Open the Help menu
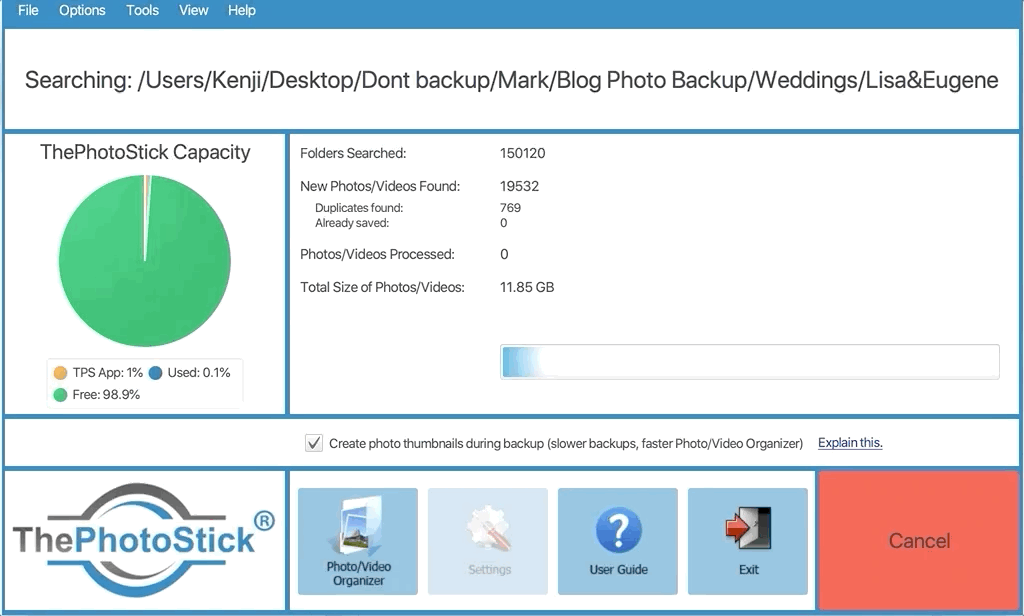 click(x=242, y=10)
